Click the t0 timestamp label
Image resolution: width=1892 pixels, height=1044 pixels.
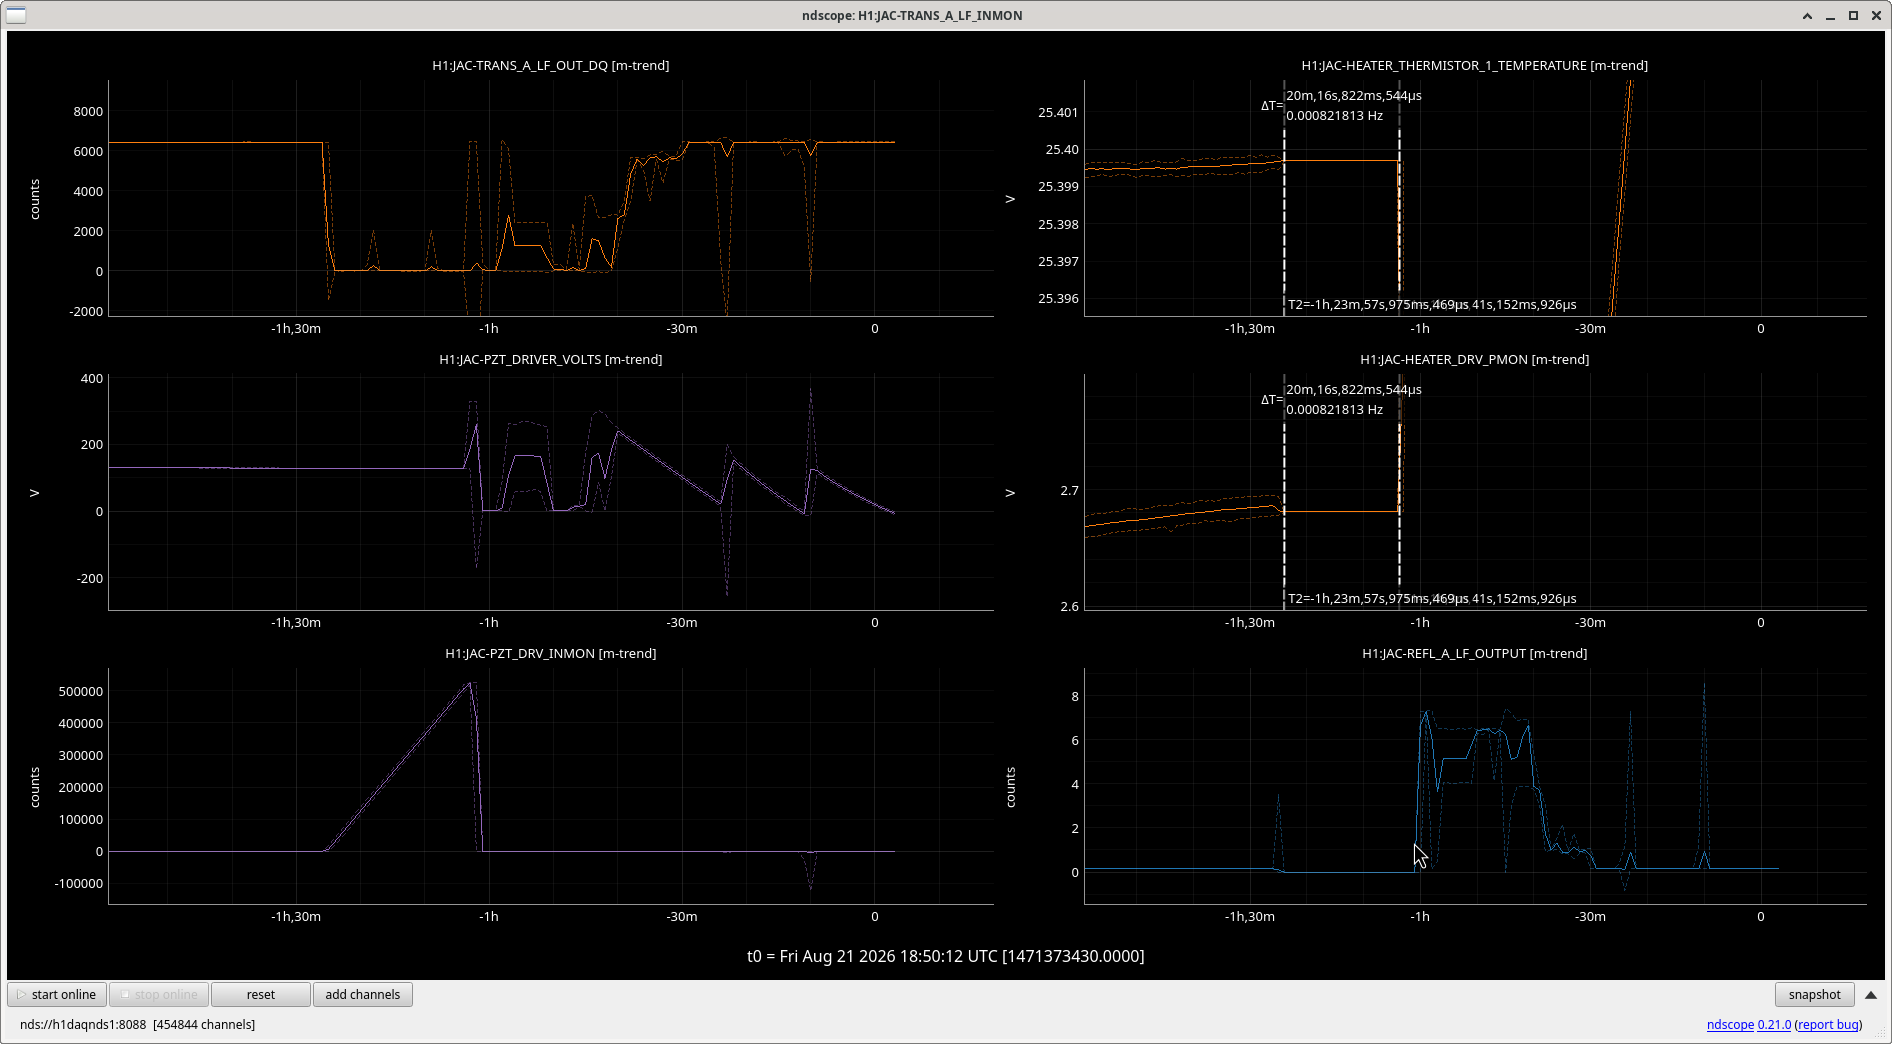coord(946,956)
